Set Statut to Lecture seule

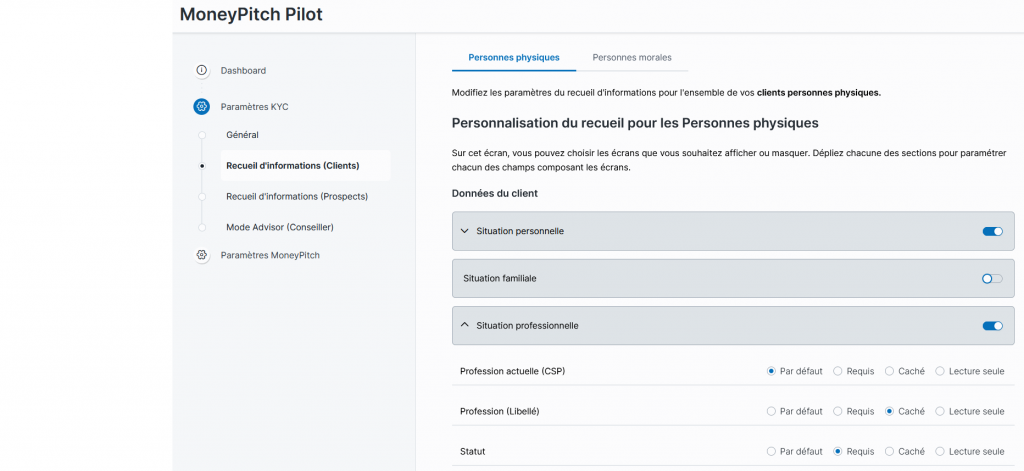click(x=940, y=451)
